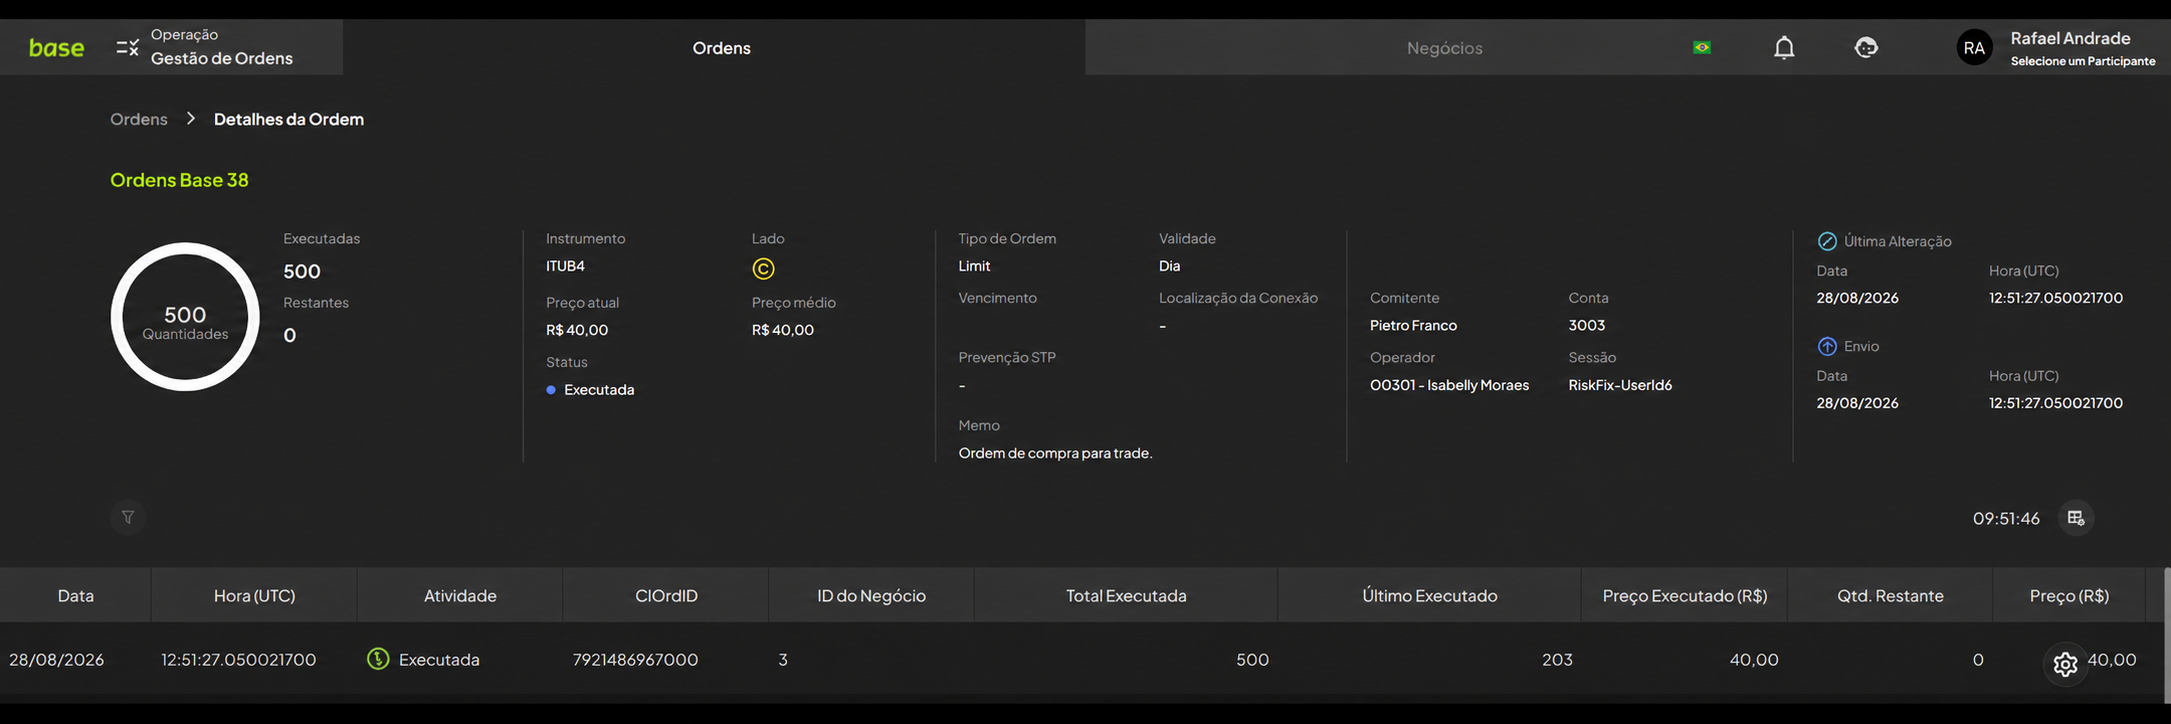The width and height of the screenshot is (2171, 724).
Task: Go back to Ordens breadcrumb link
Action: coord(139,119)
